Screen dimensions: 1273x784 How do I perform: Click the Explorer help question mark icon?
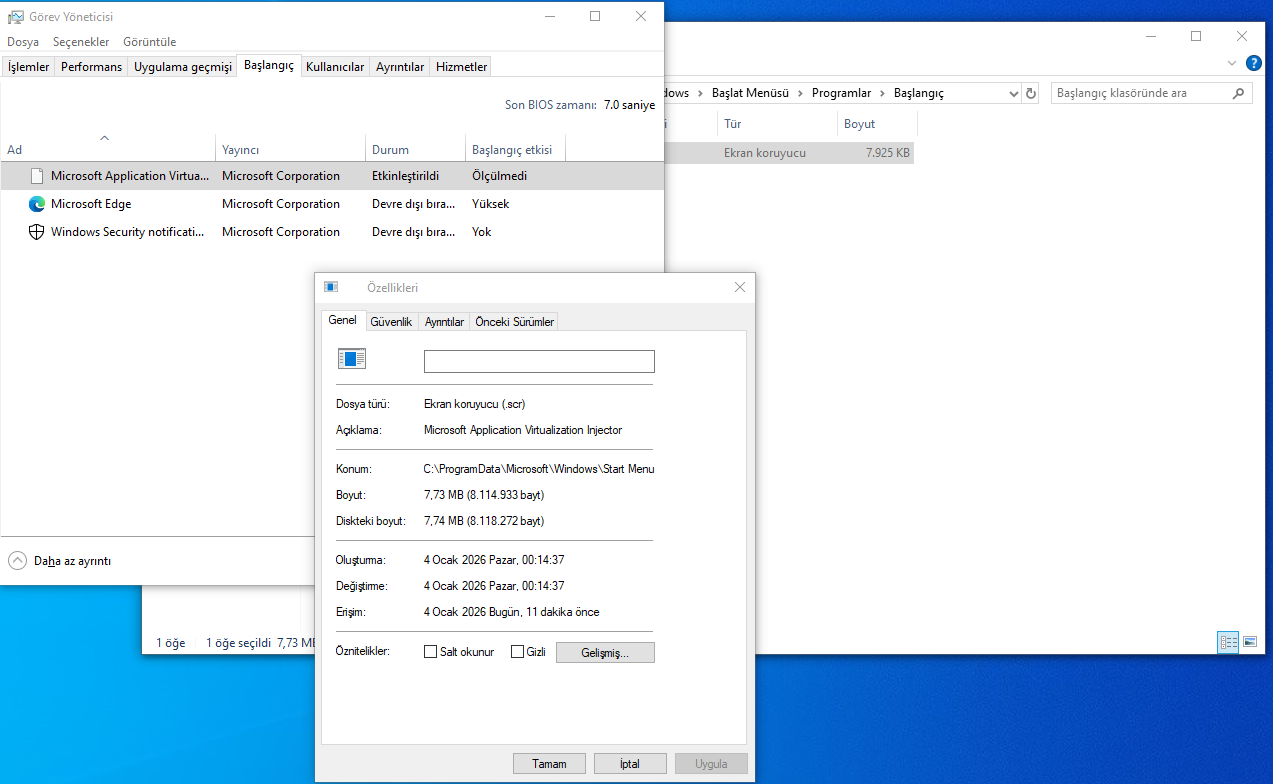point(1254,62)
